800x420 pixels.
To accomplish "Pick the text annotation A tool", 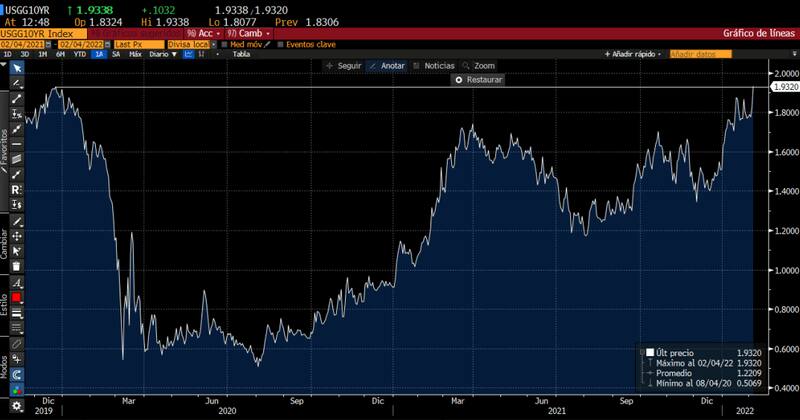I will [x=16, y=283].
